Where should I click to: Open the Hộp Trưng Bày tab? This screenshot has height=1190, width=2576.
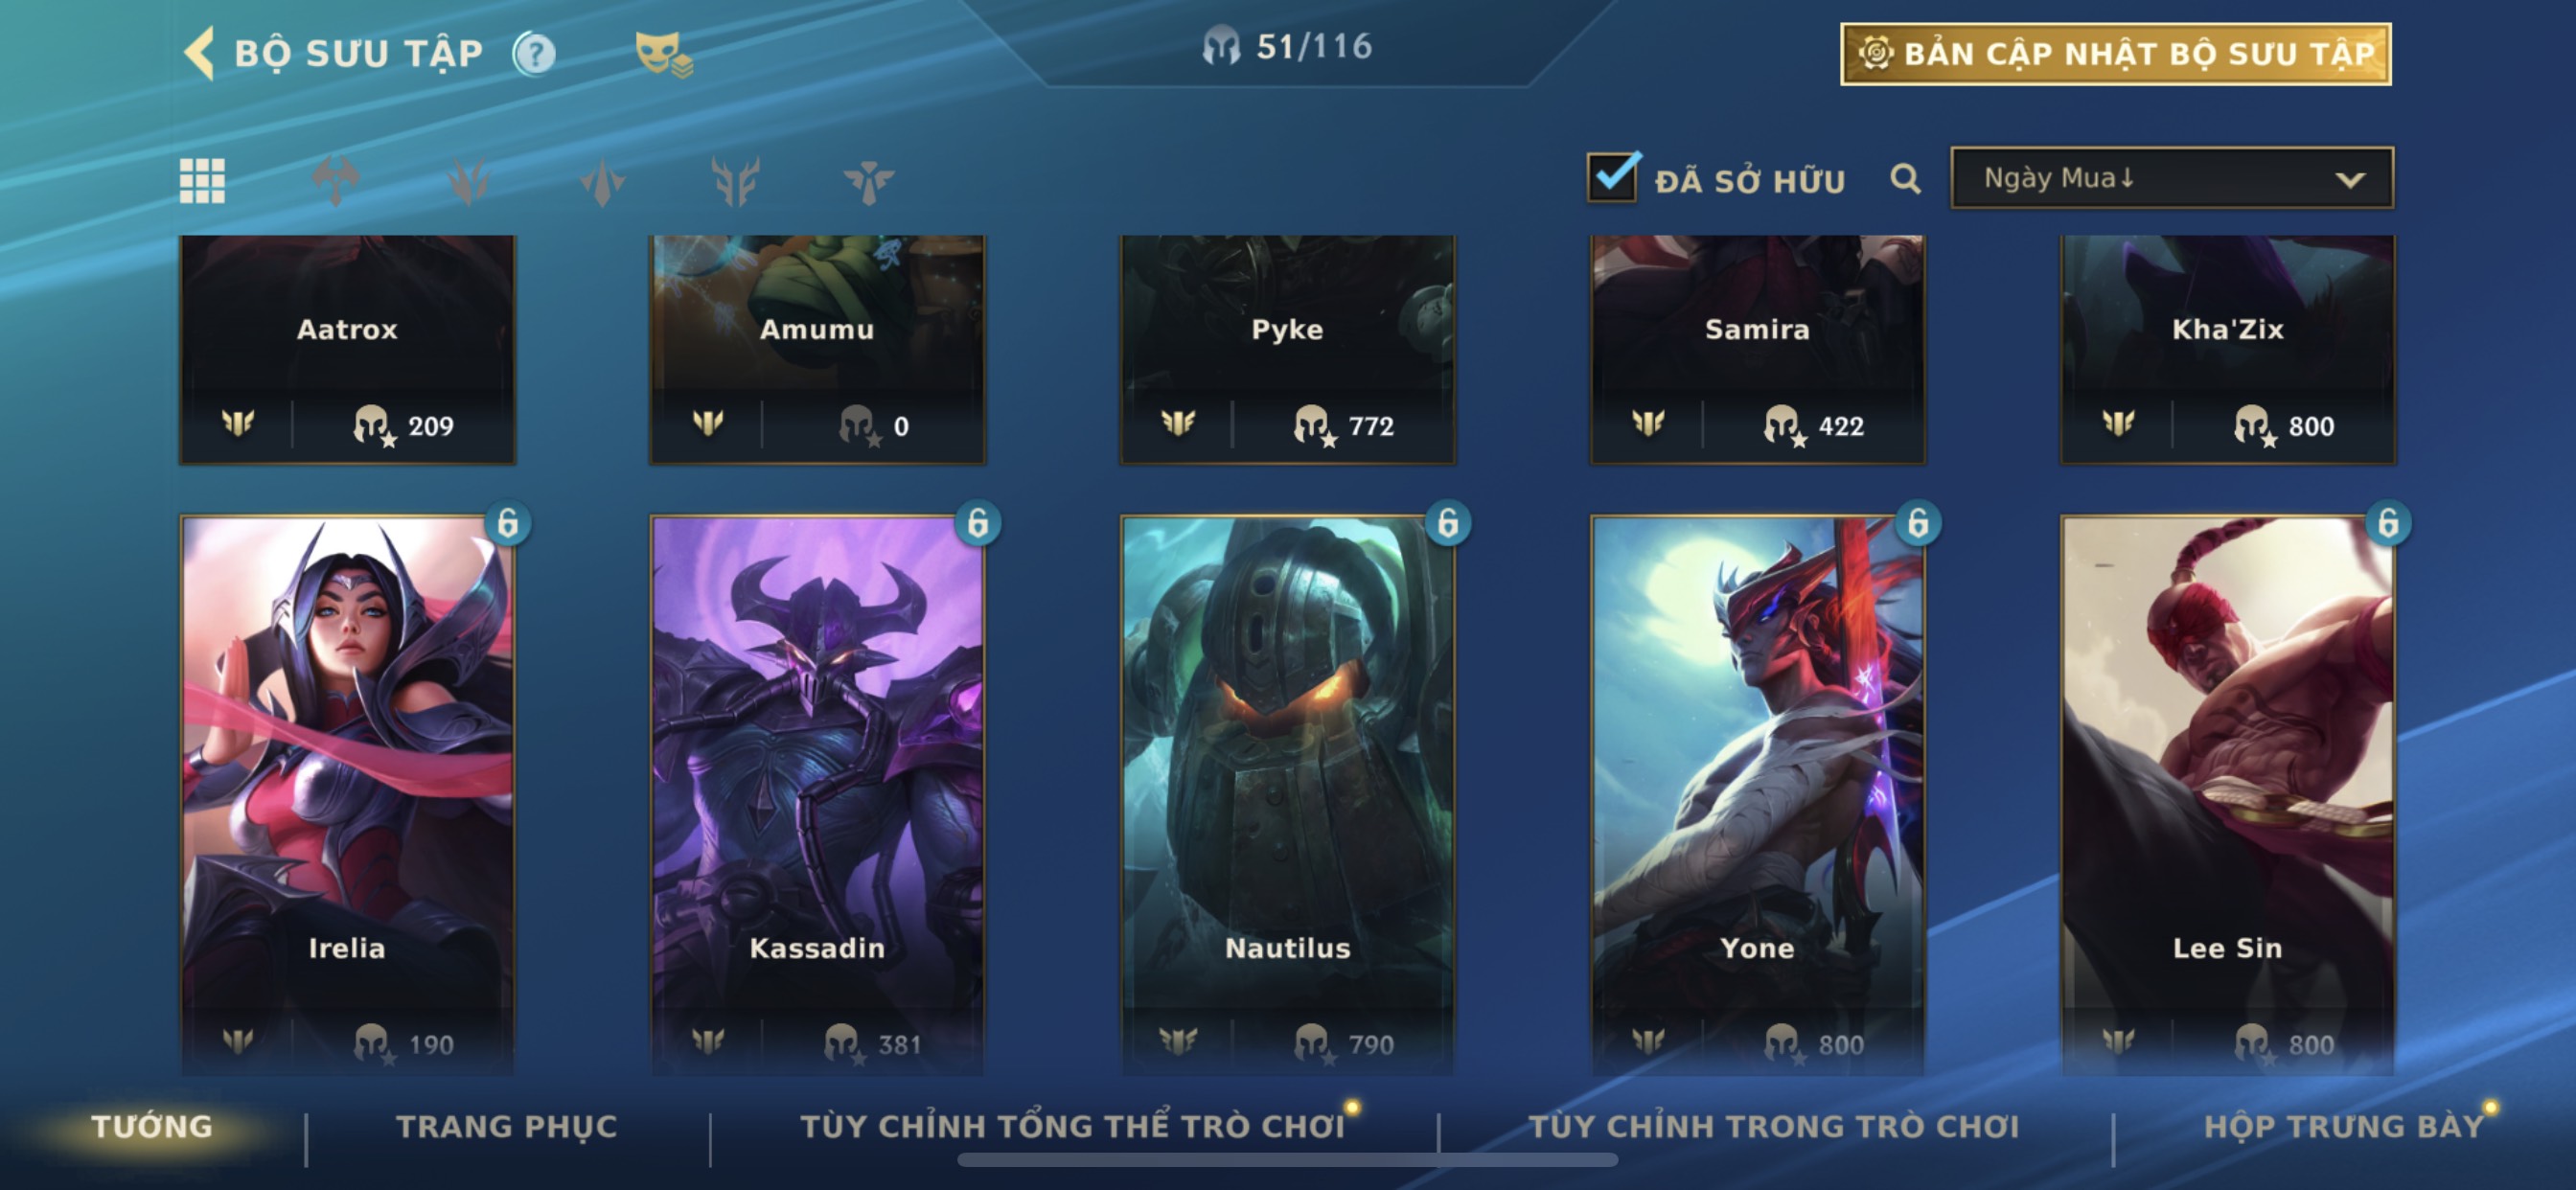click(x=2343, y=1126)
